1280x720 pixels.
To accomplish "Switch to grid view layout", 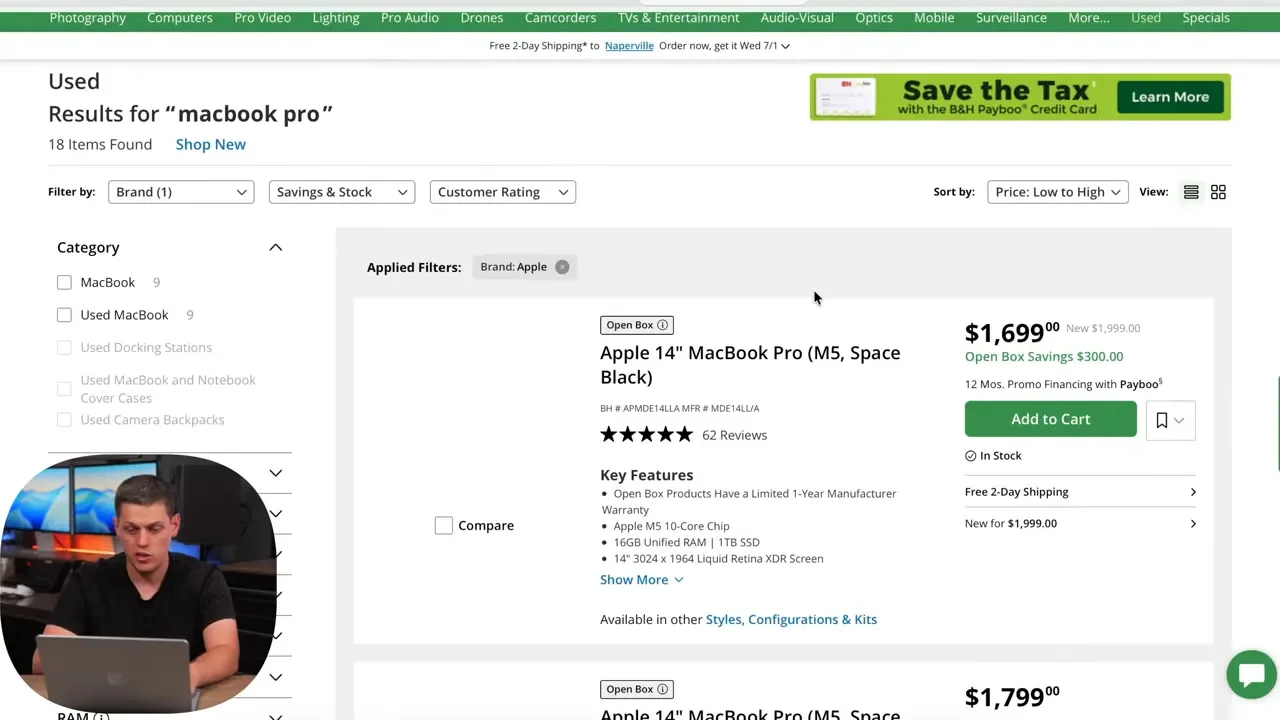I will coord(1218,192).
